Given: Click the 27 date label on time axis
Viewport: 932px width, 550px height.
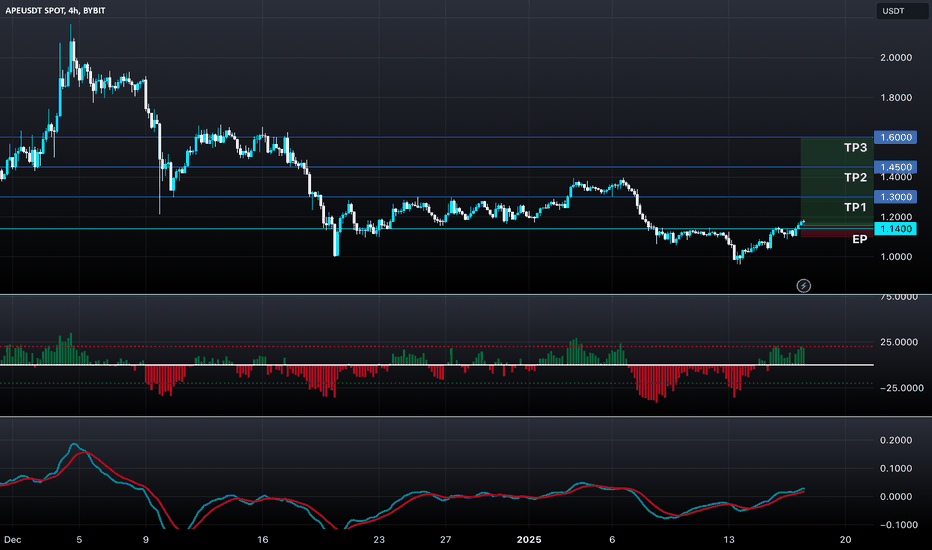Looking at the screenshot, I should (x=445, y=540).
